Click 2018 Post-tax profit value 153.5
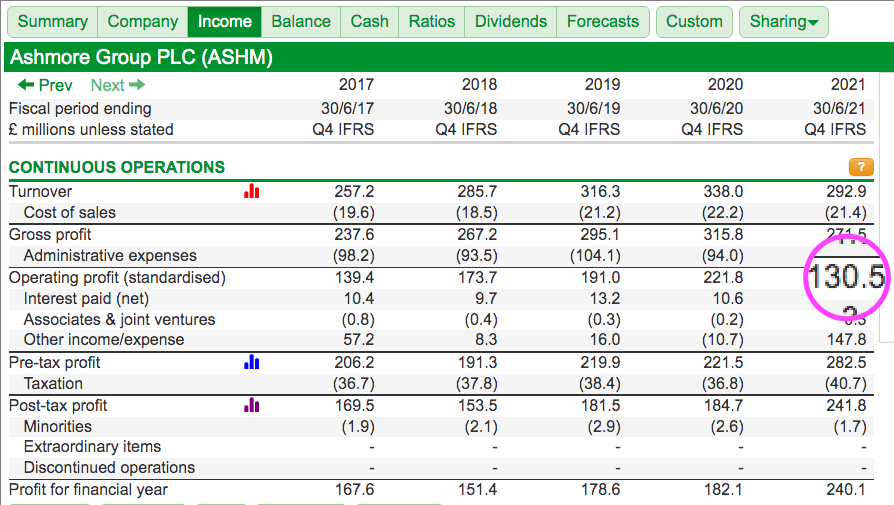 tap(477, 405)
